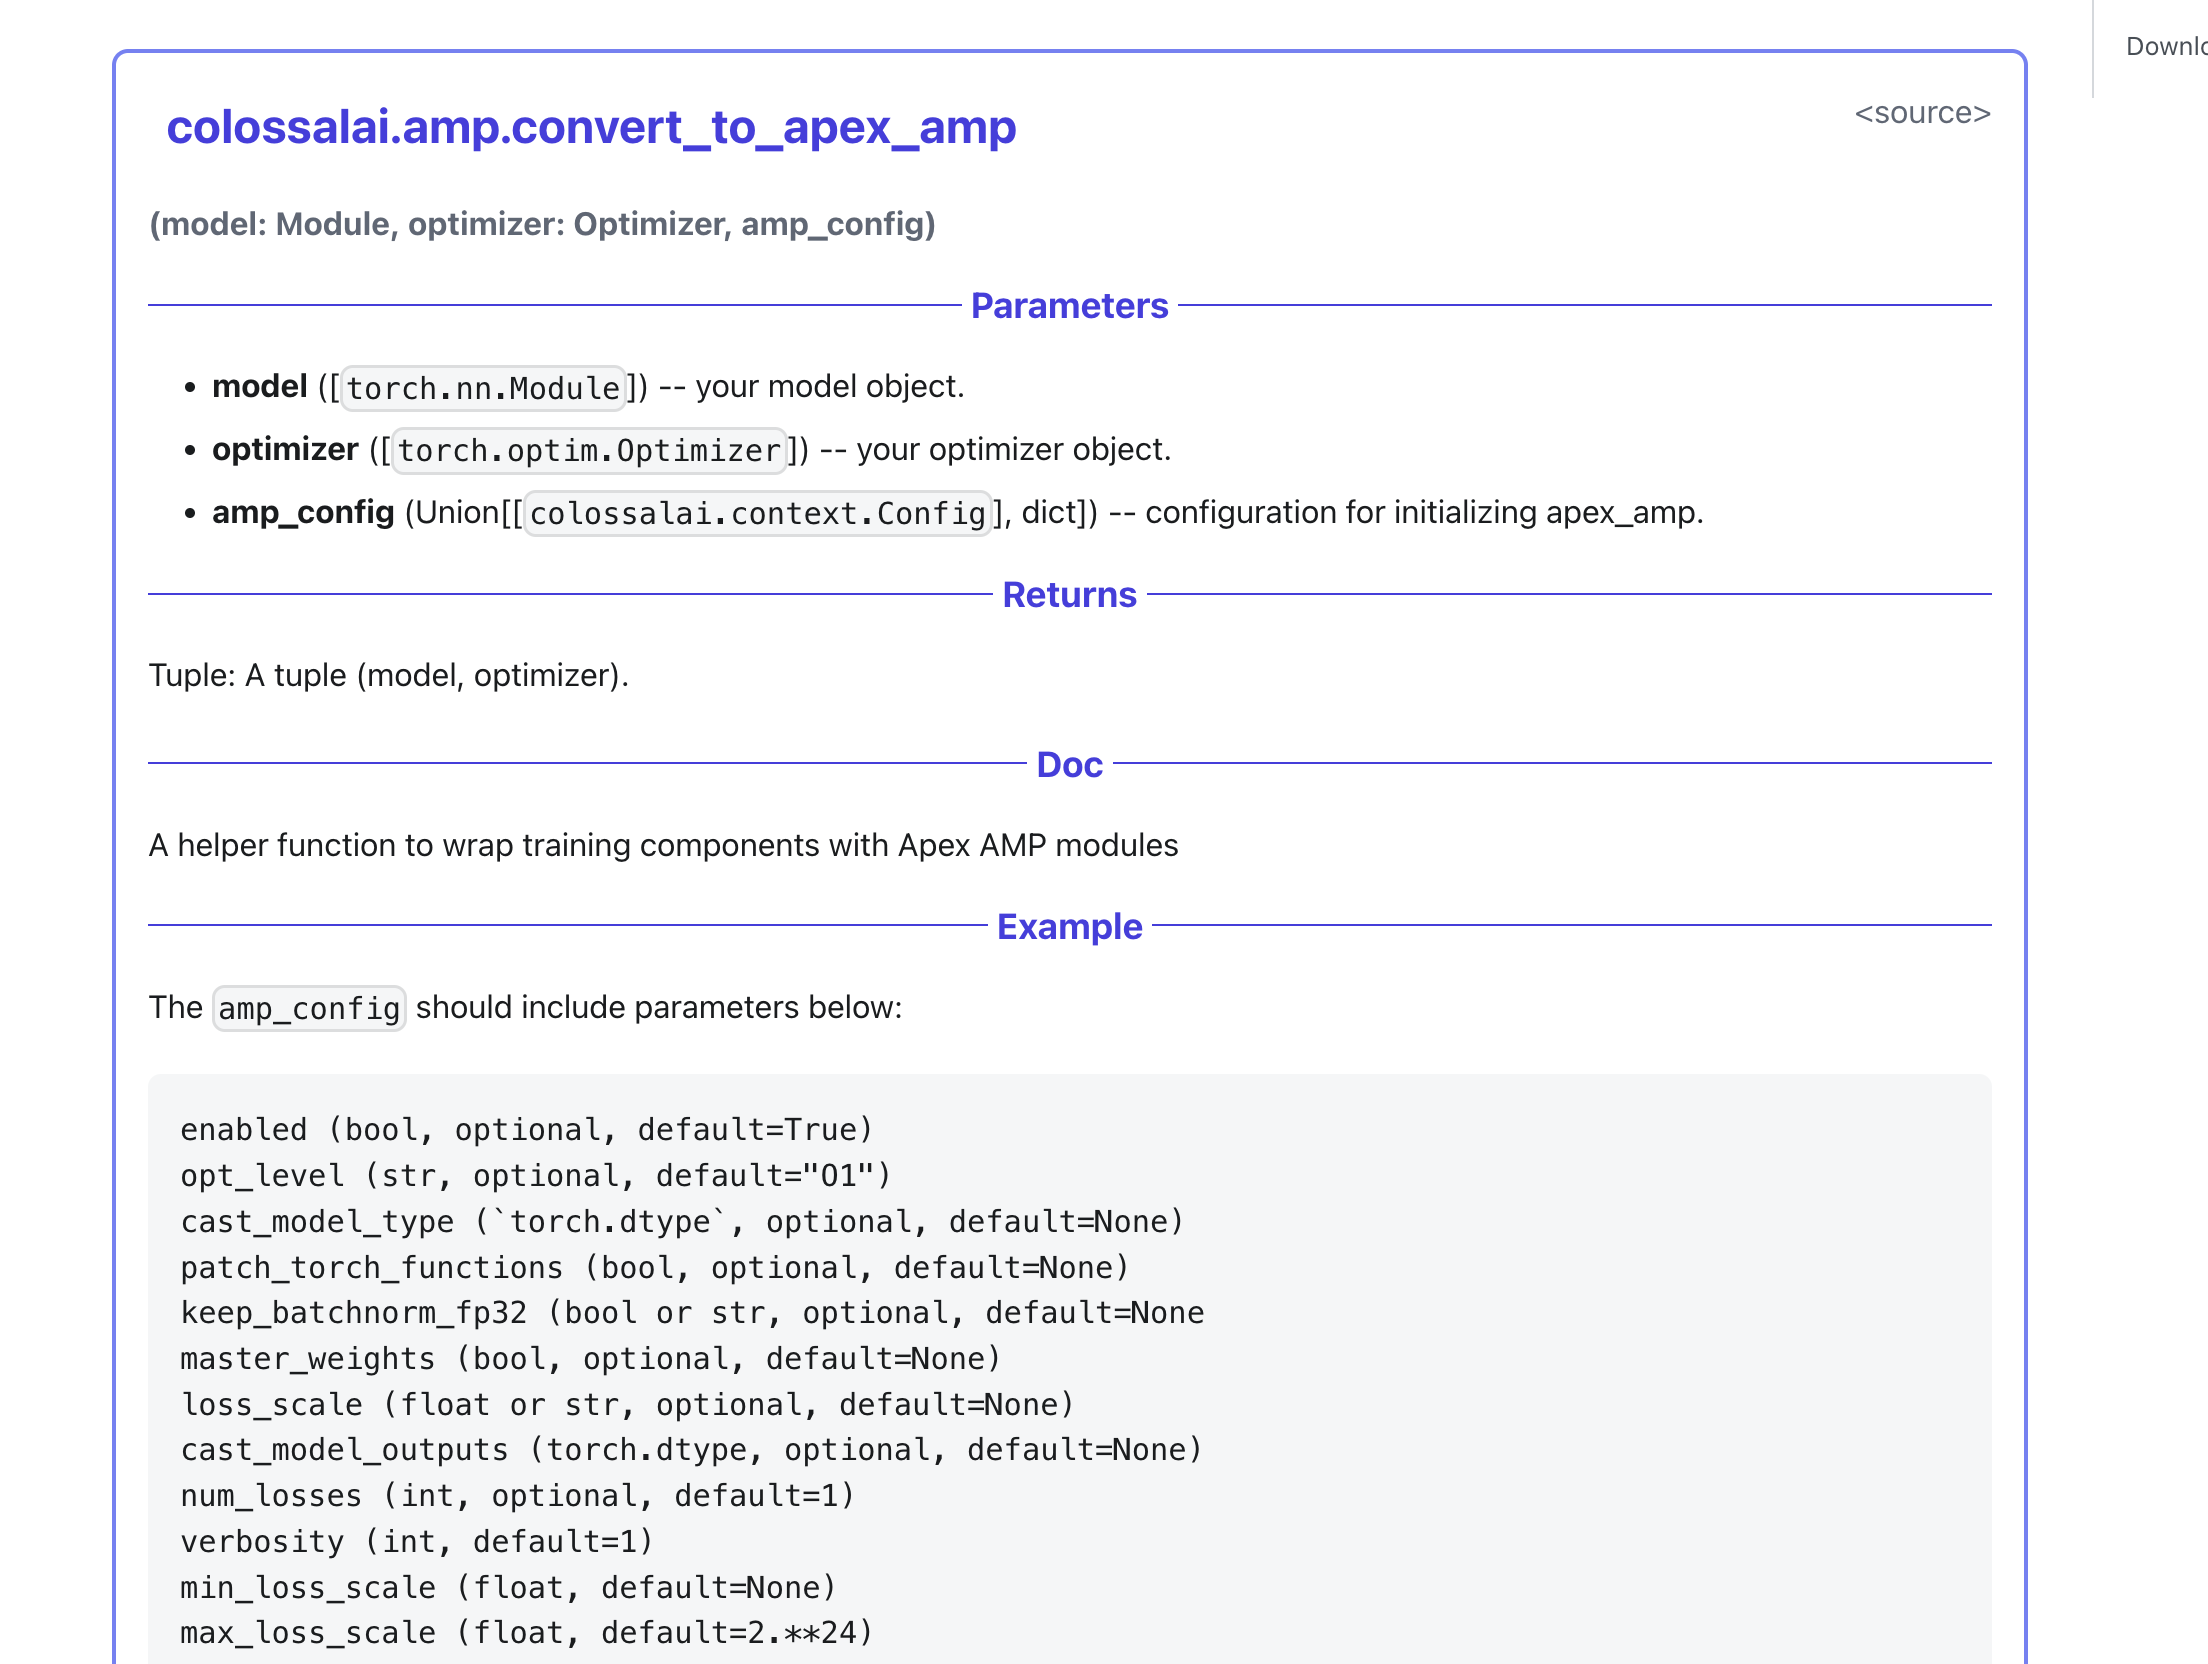Click the Example section heading
The image size is (2208, 1664).
coord(1069,927)
